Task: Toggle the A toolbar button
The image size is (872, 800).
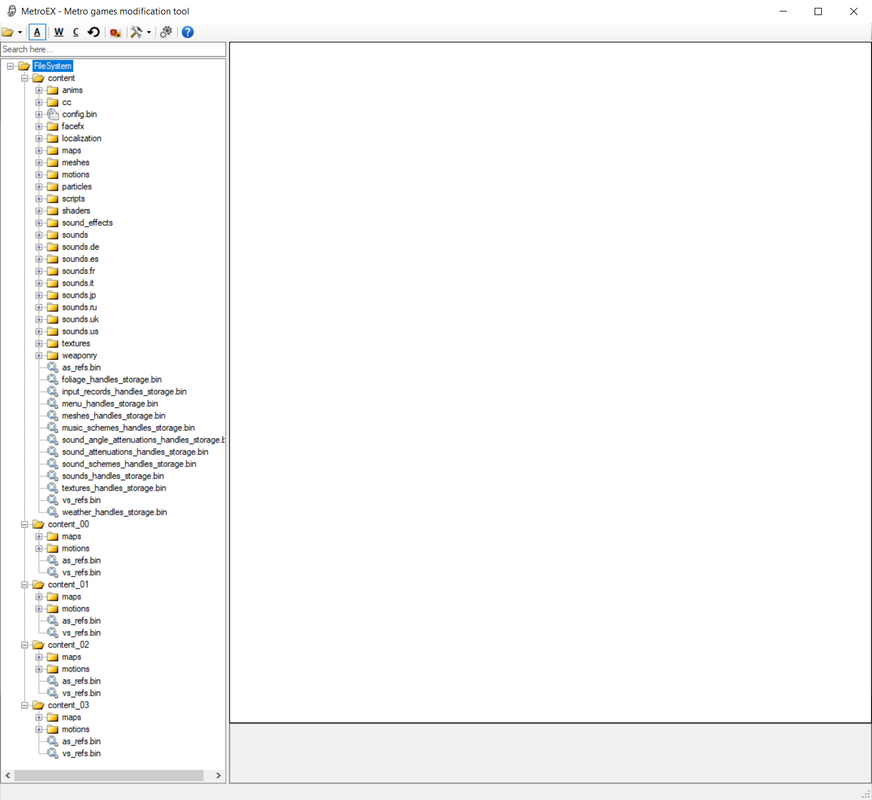Action: (x=37, y=32)
